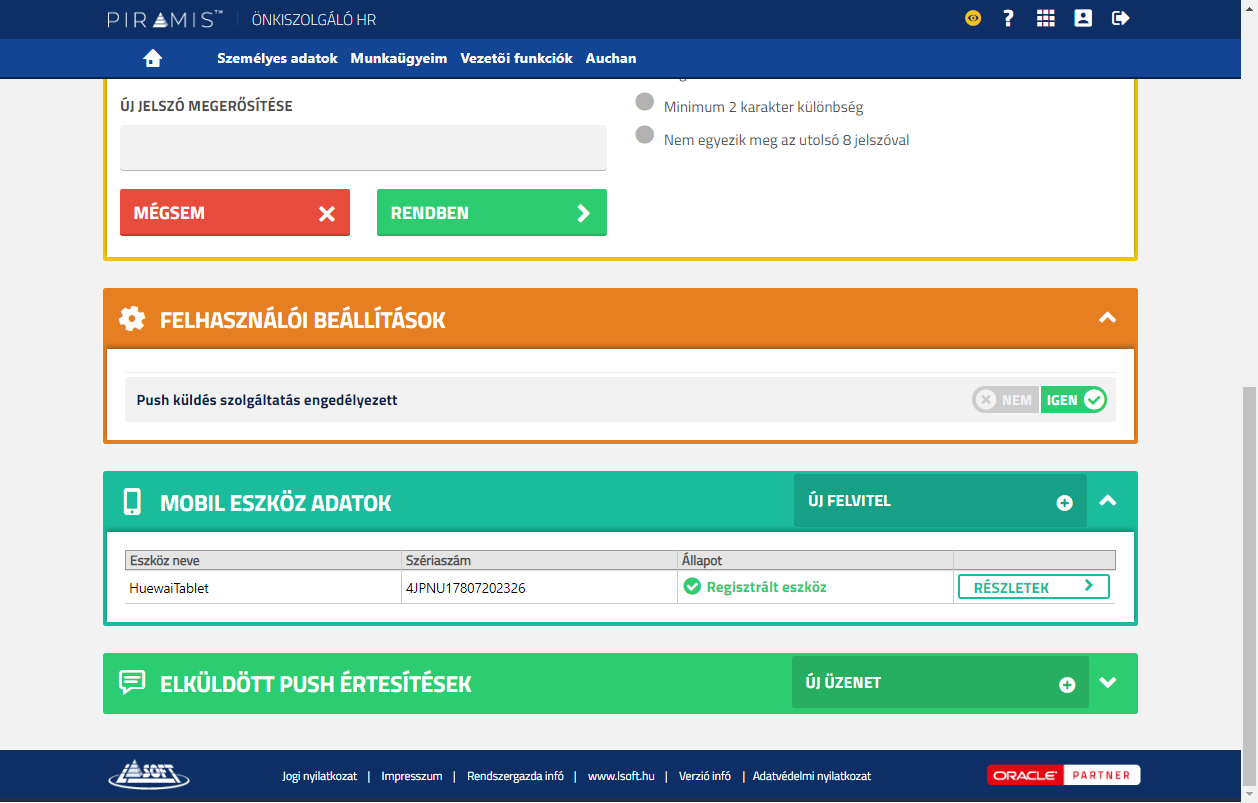Image resolution: width=1258 pixels, height=803 pixels.
Task: Open the apps grid icon
Action: [1045, 18]
